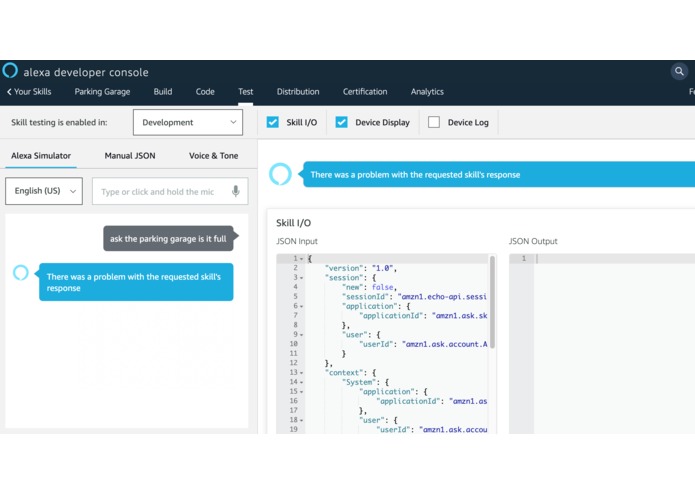695x494 pixels.
Task: Collapse the user block at line 18
Action: point(301,420)
